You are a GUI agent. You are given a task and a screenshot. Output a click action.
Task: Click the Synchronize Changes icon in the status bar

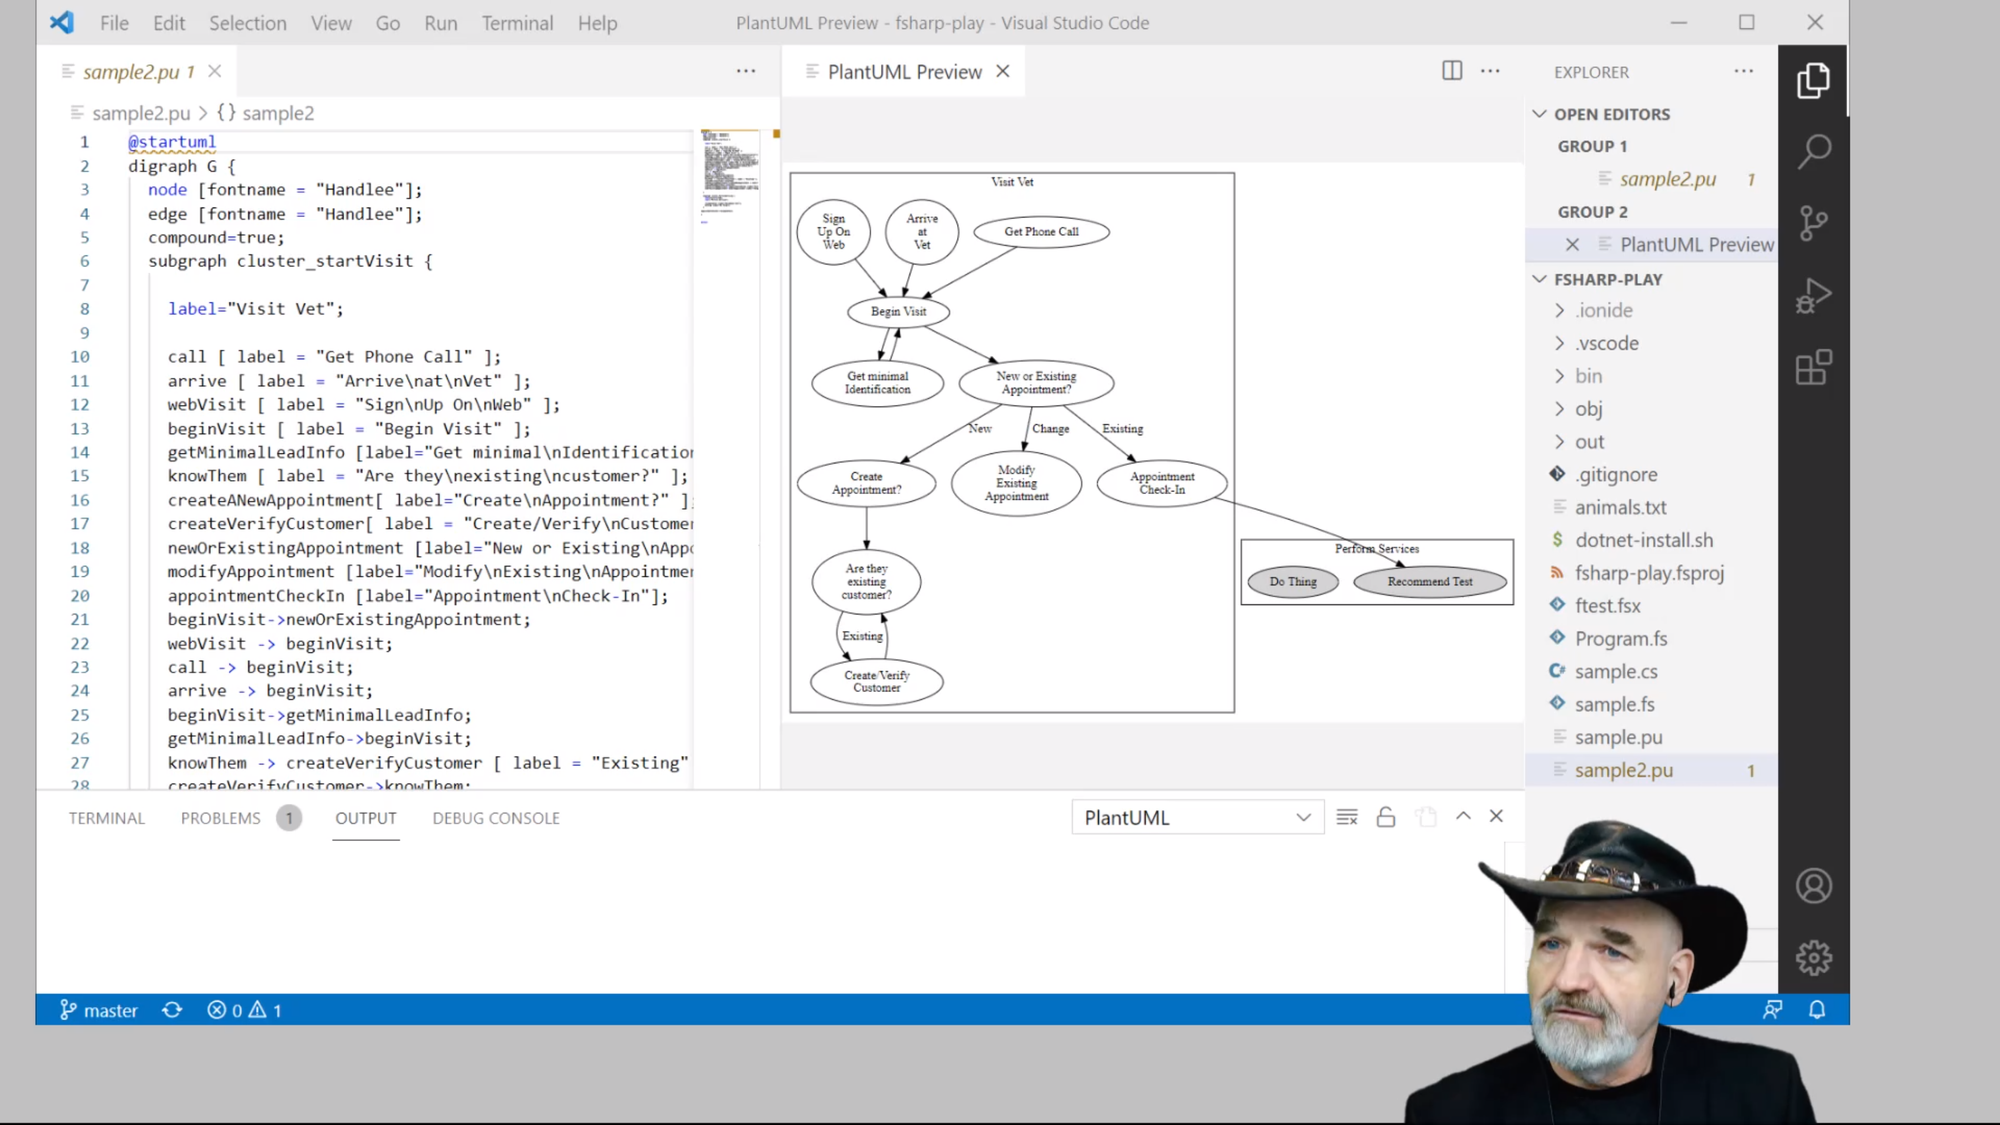tap(172, 1010)
